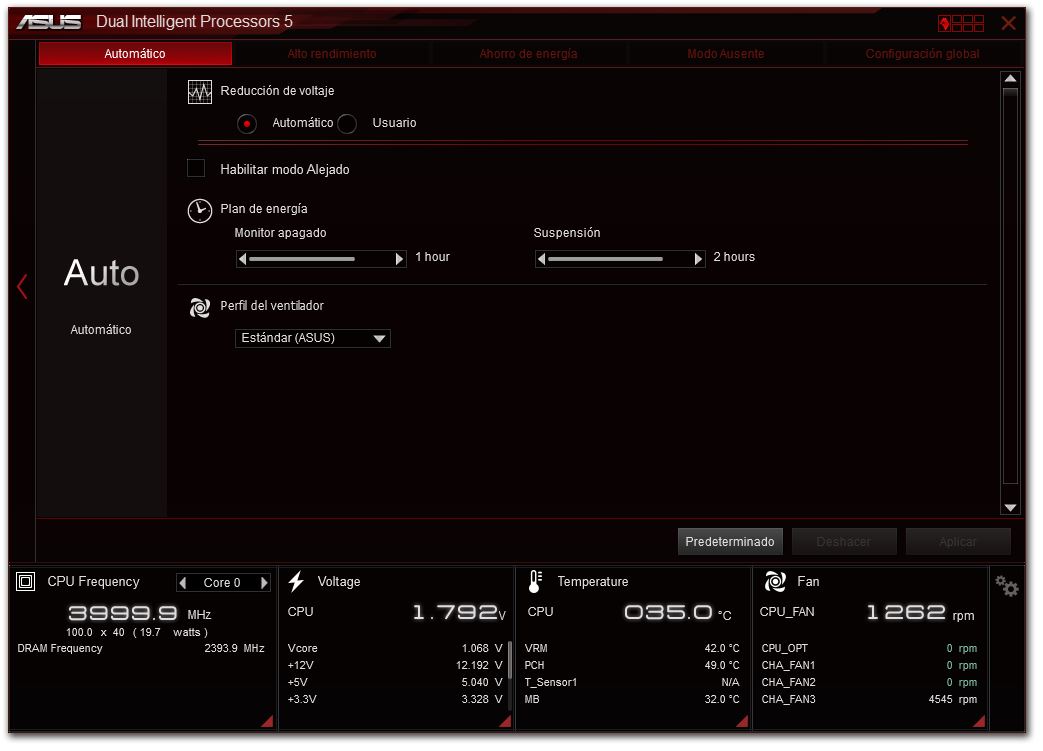1043x751 pixels.
Task: Click the "035.0" CPU temperature readout
Action: tap(668, 612)
